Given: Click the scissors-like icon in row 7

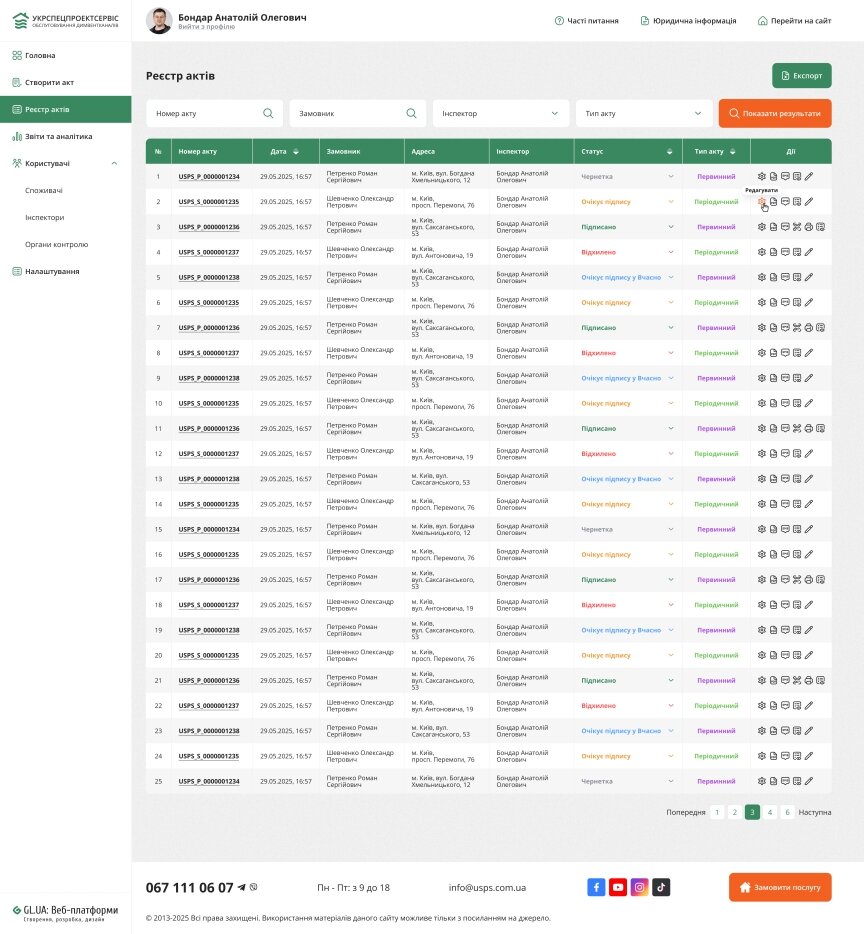Looking at the screenshot, I should [x=797, y=328].
